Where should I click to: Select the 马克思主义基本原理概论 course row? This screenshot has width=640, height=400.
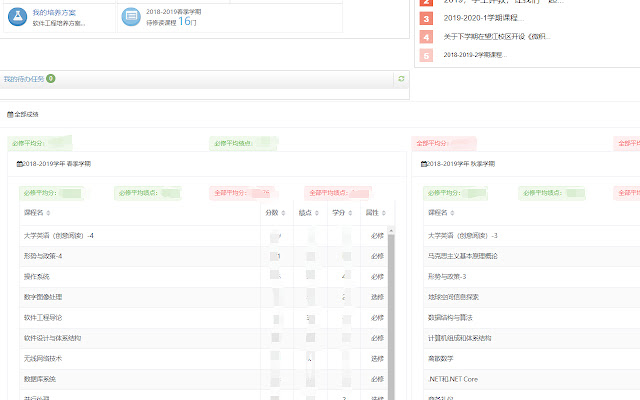(532, 256)
